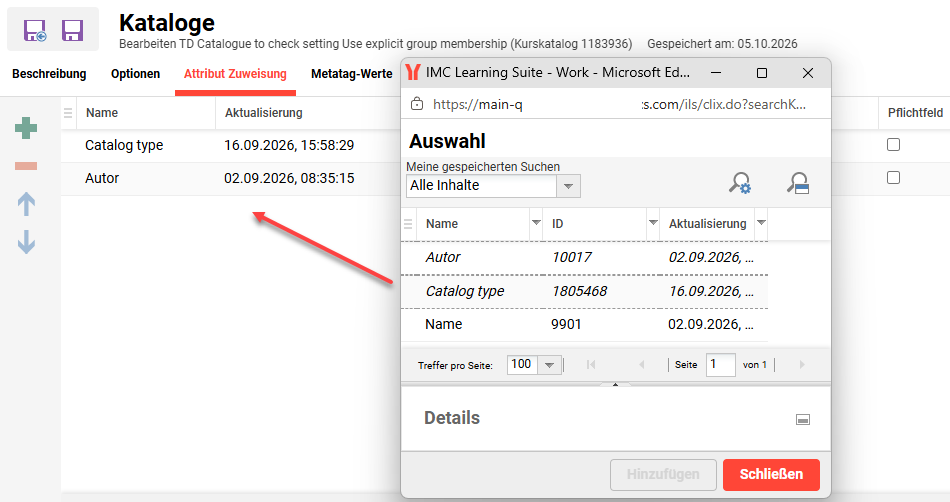Image resolution: width=950 pixels, height=502 pixels.
Task: Click the Details heading
Action: point(452,418)
